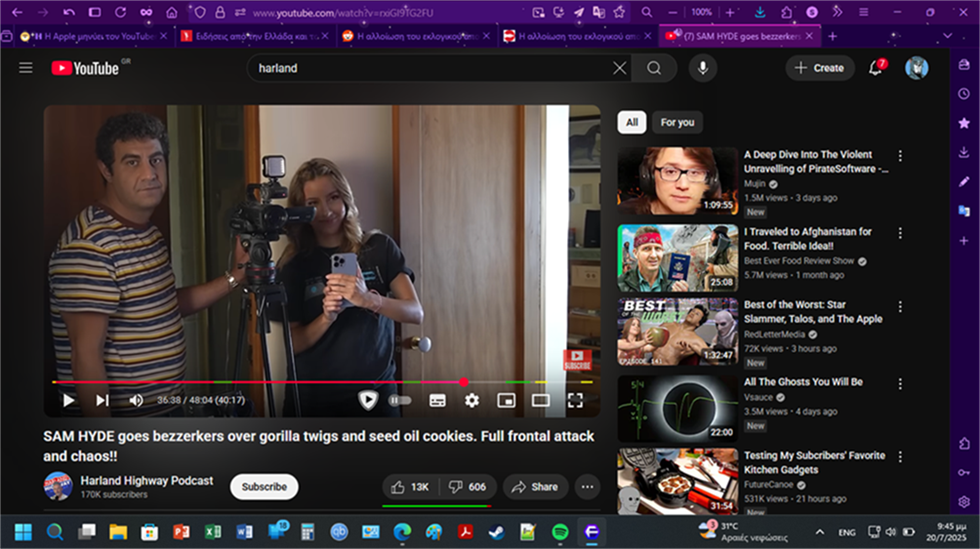
Task: Switch to miniplayer mode
Action: pos(506,400)
